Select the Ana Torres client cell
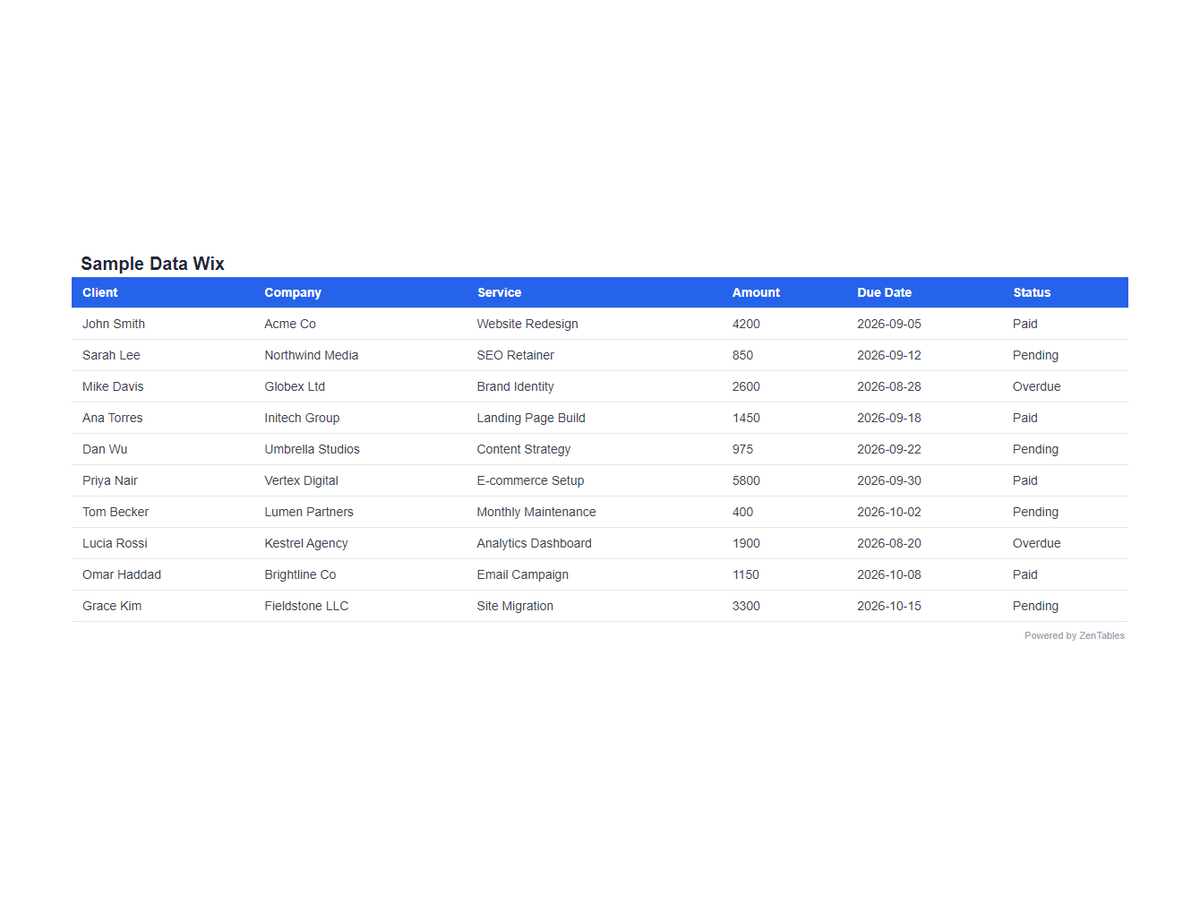The height and width of the screenshot is (900, 1200). (112, 418)
